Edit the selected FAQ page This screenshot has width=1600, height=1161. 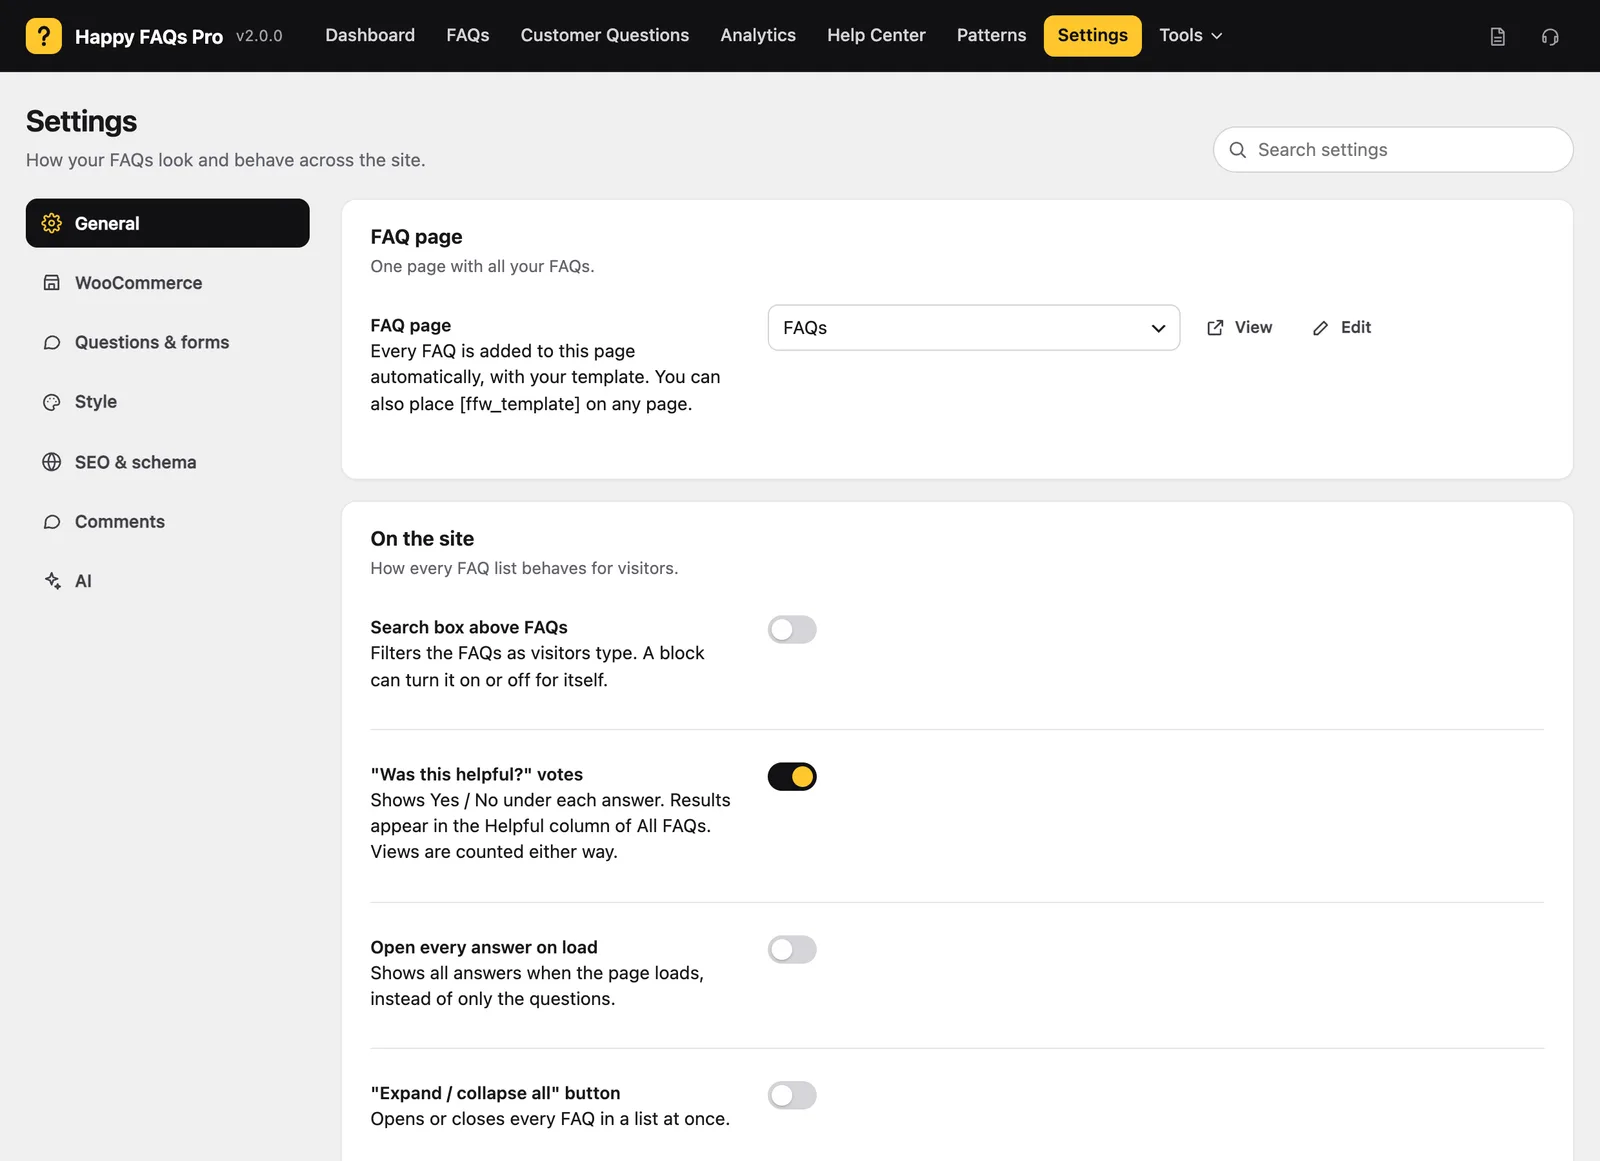point(1342,328)
